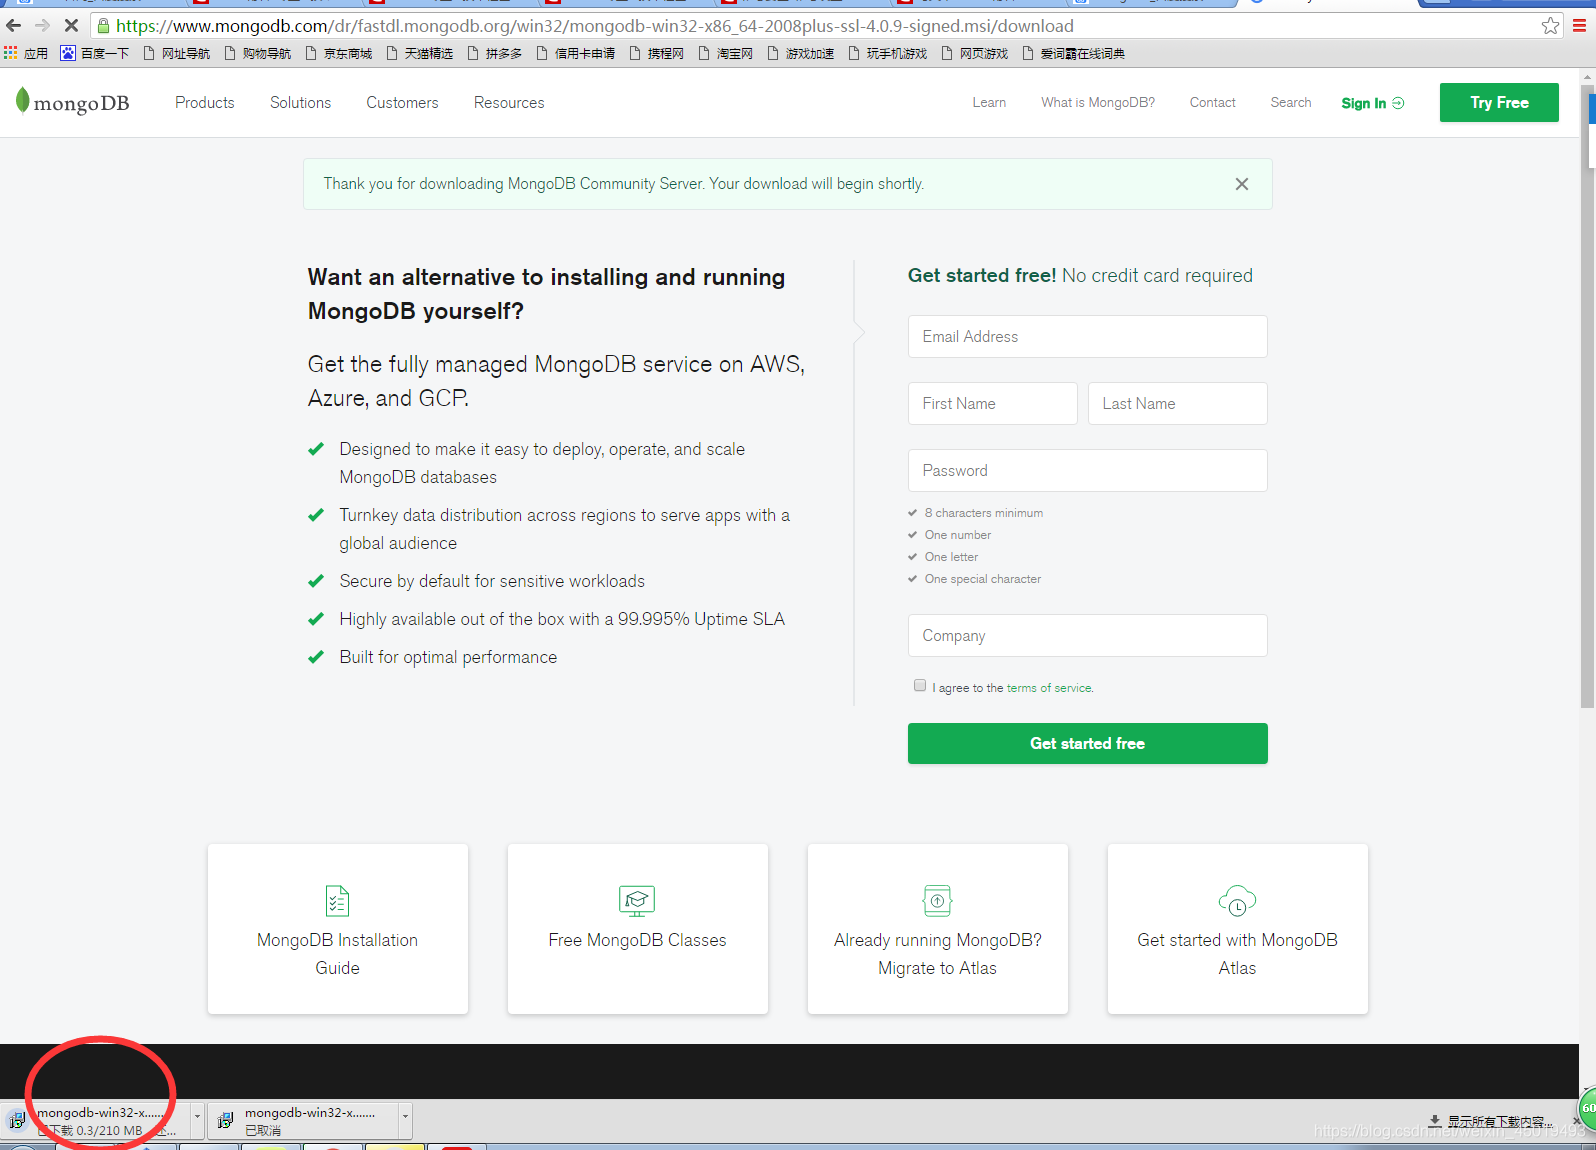
Task: Open the 玩手机游戏 bookmark
Action: 888,53
